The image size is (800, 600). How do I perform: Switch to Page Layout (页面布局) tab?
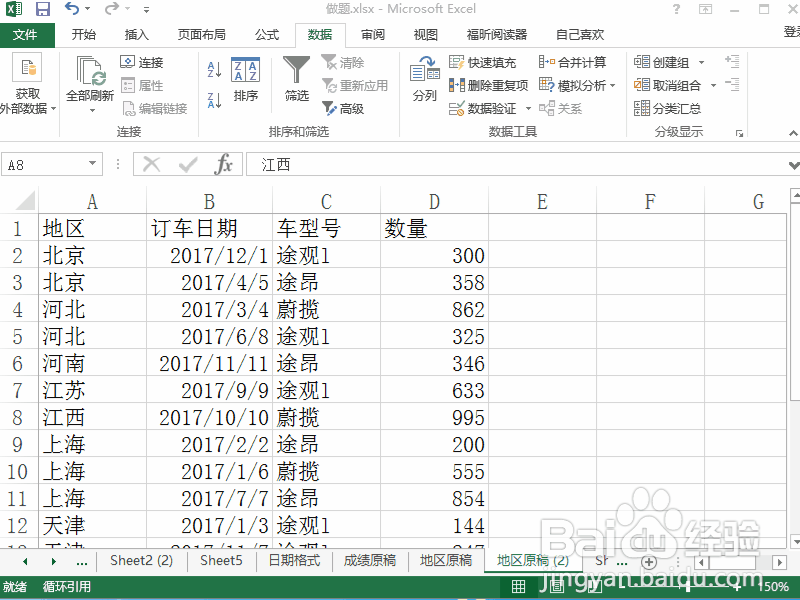tap(202, 35)
